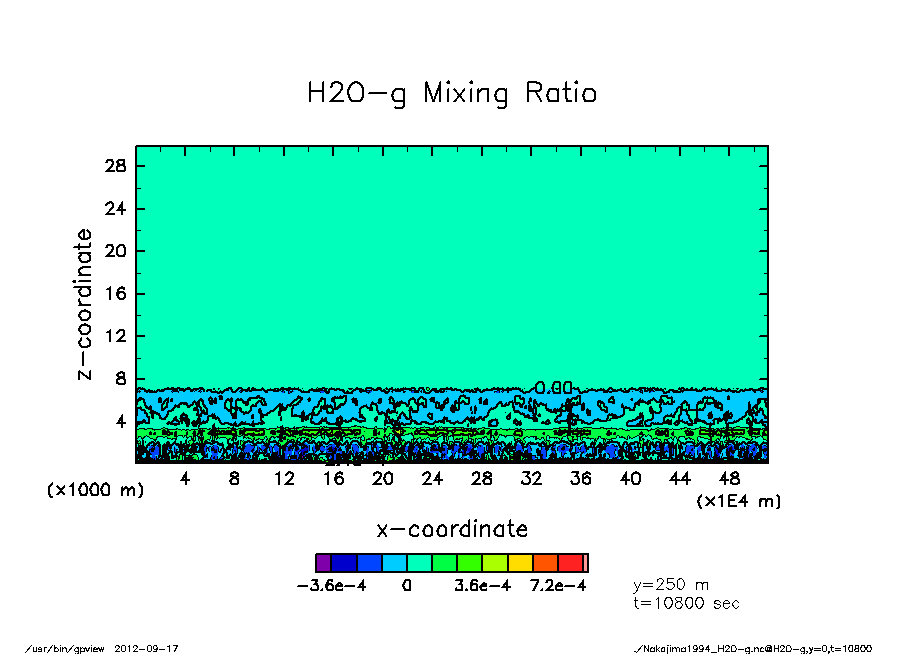The image size is (904, 654).
Task: Click the '-3.6e-4' color bar label
Action: coord(332,586)
